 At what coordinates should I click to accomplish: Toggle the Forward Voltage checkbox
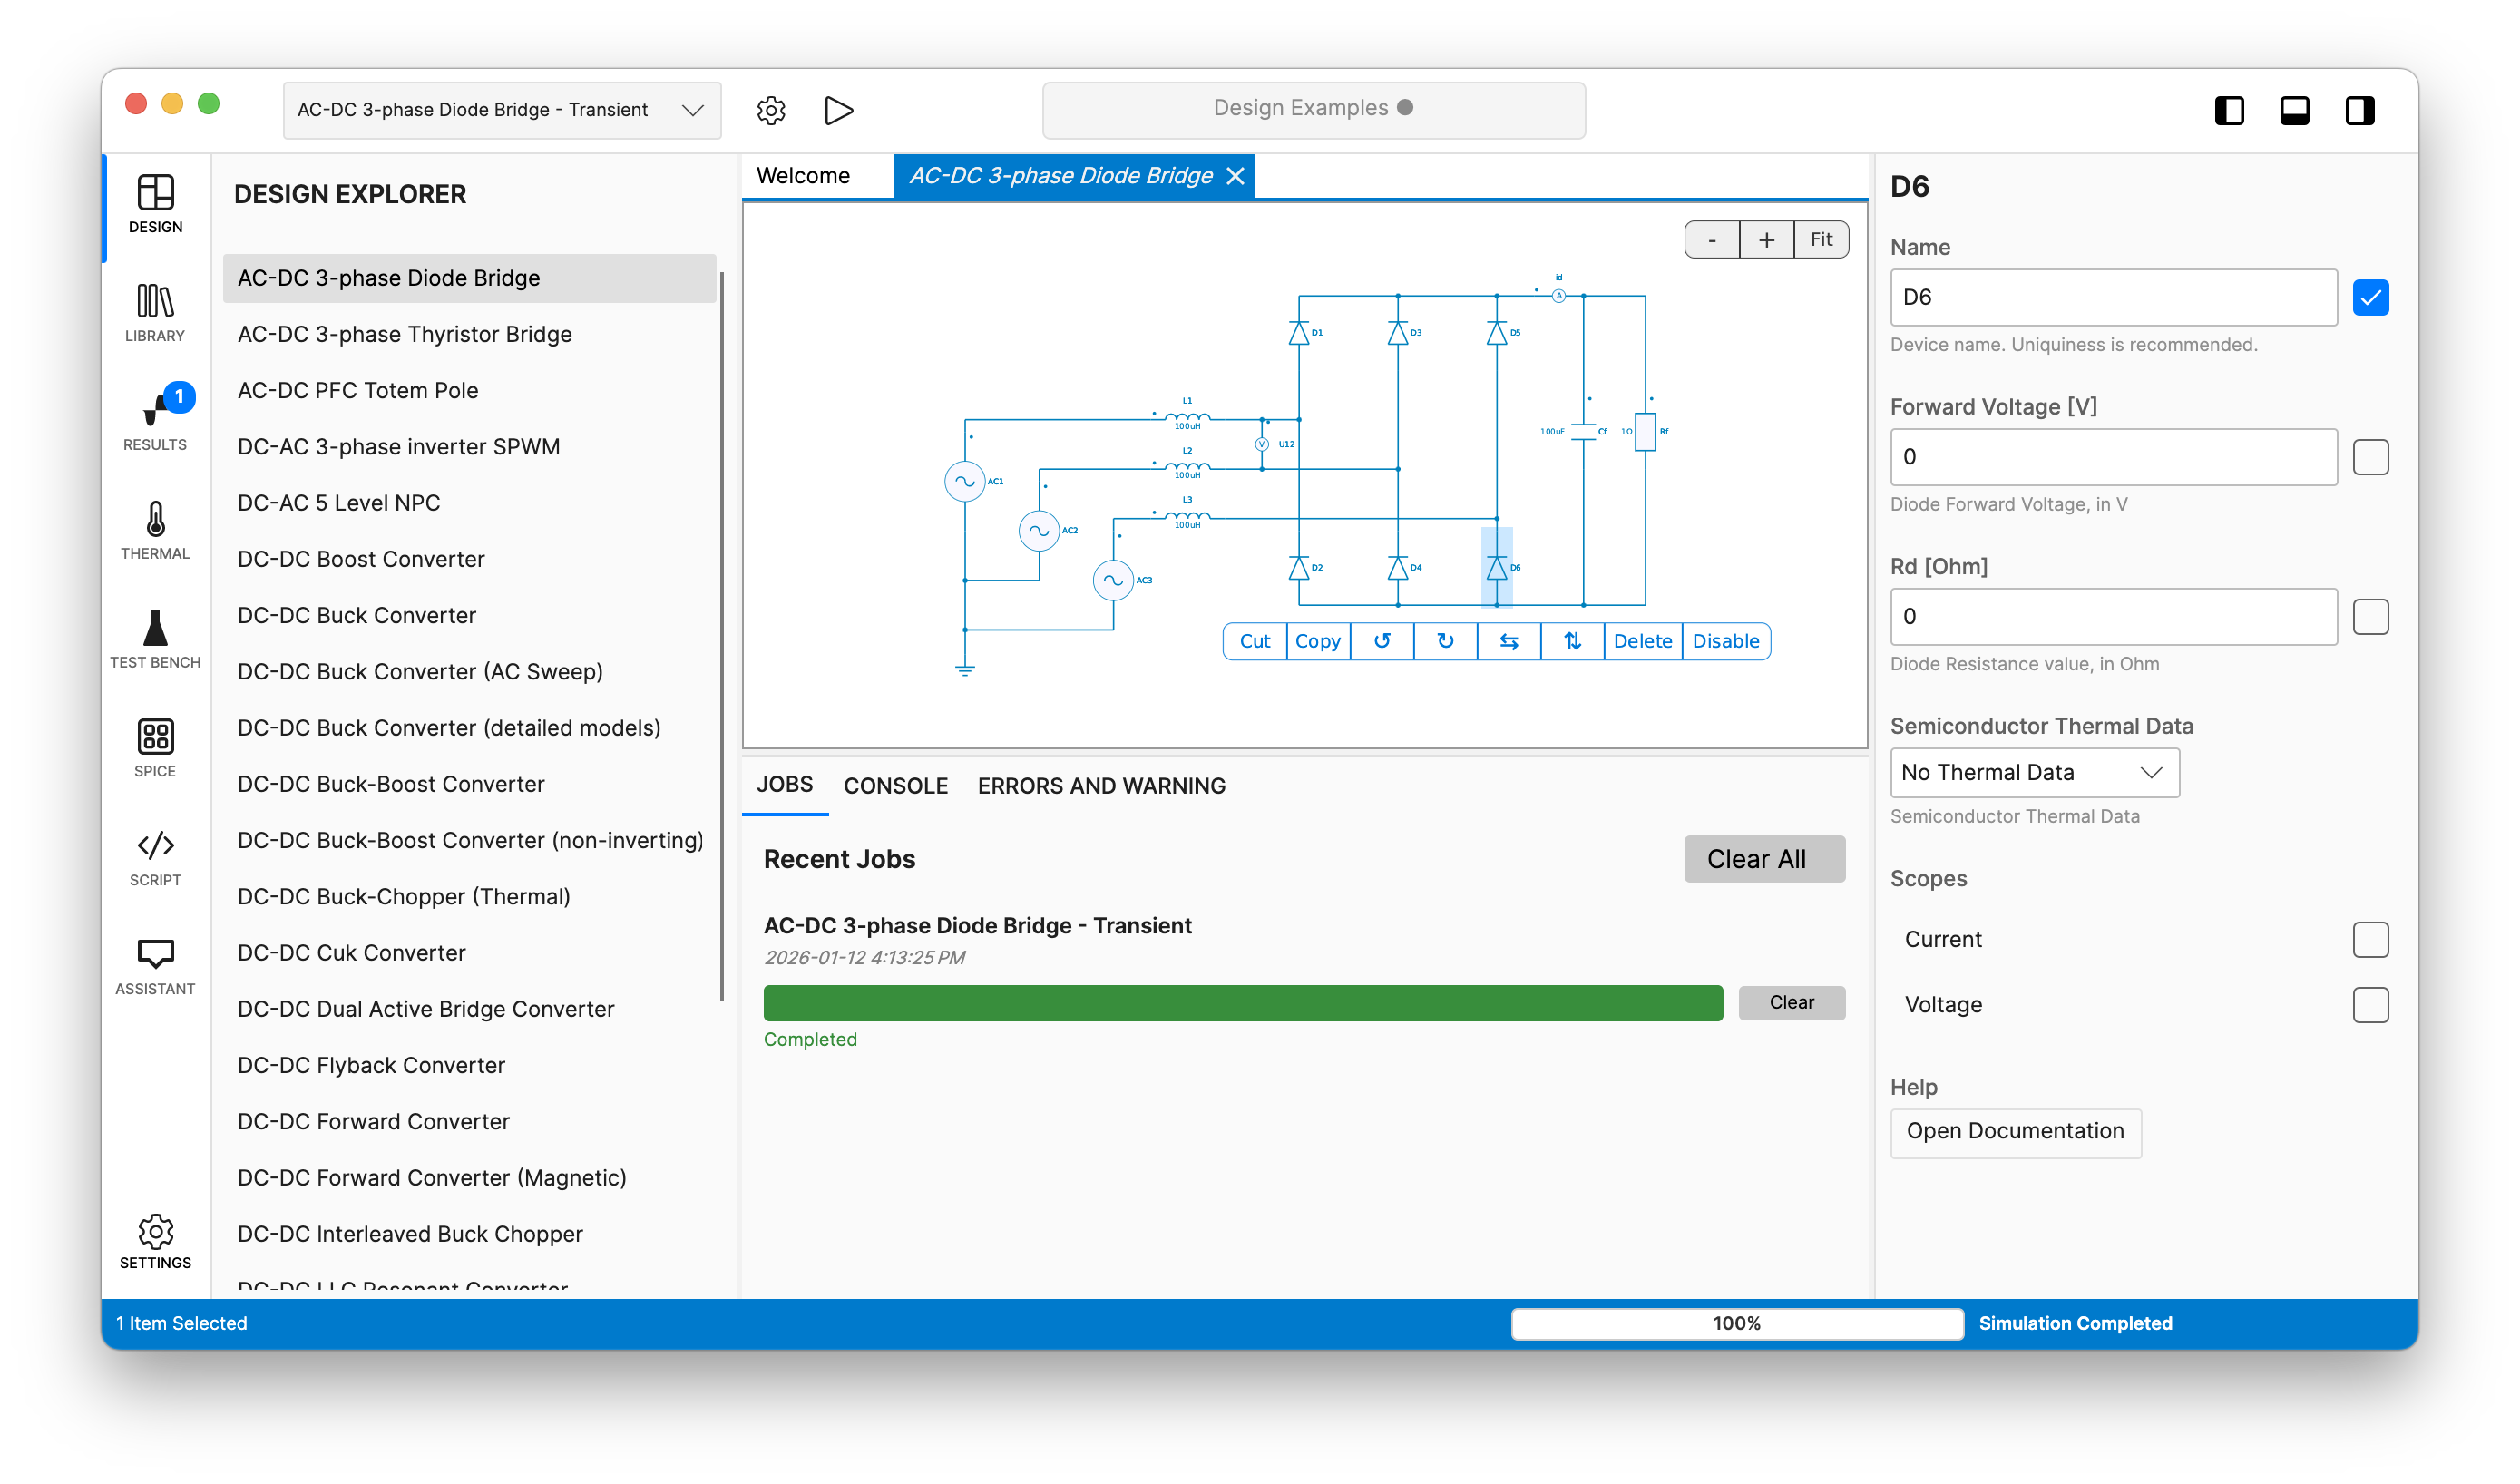coord(2369,457)
